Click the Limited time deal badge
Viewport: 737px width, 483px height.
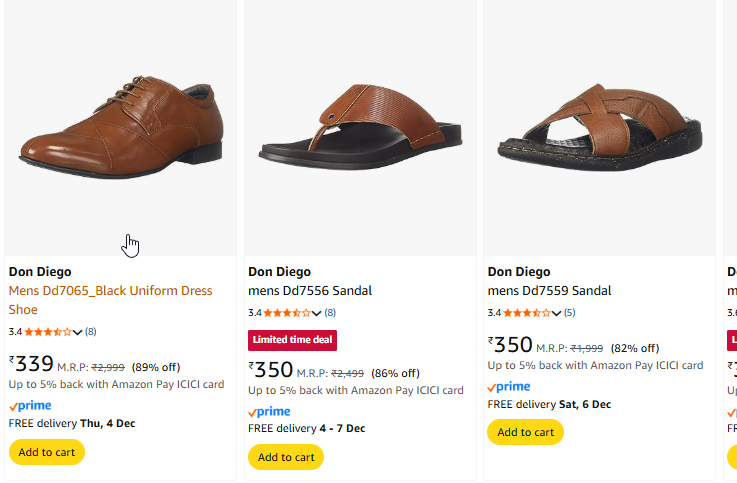[292, 340]
